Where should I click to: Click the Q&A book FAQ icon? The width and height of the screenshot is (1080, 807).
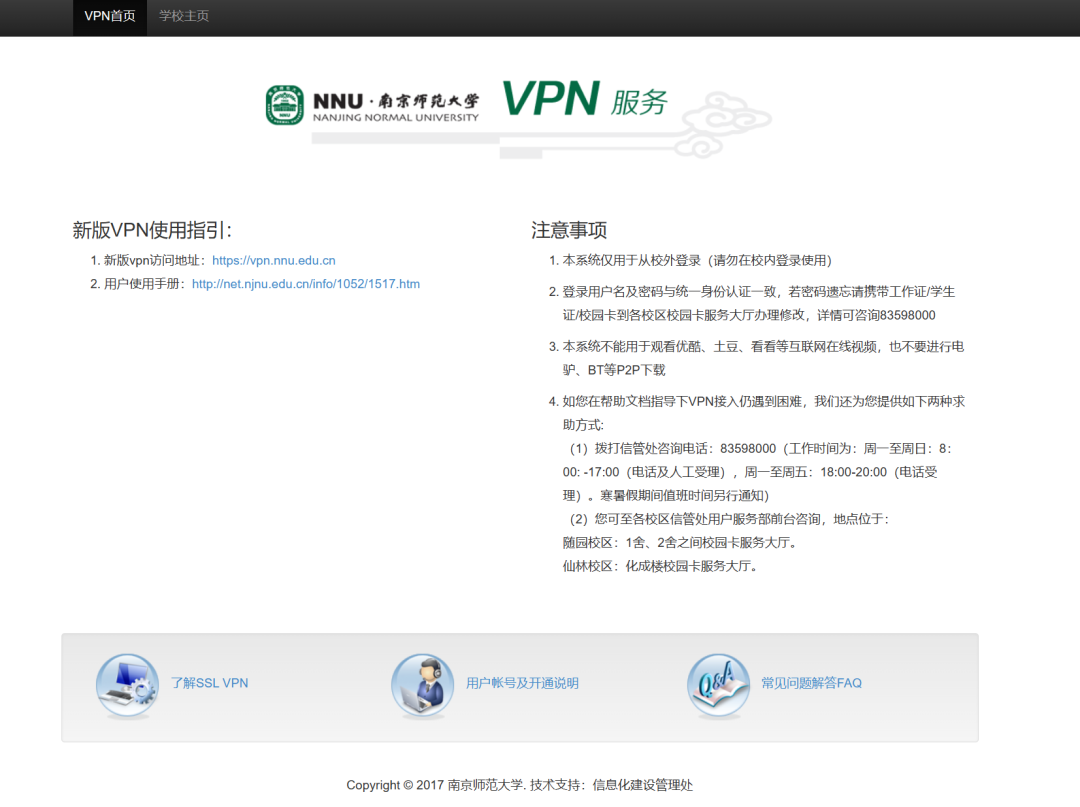pos(718,686)
